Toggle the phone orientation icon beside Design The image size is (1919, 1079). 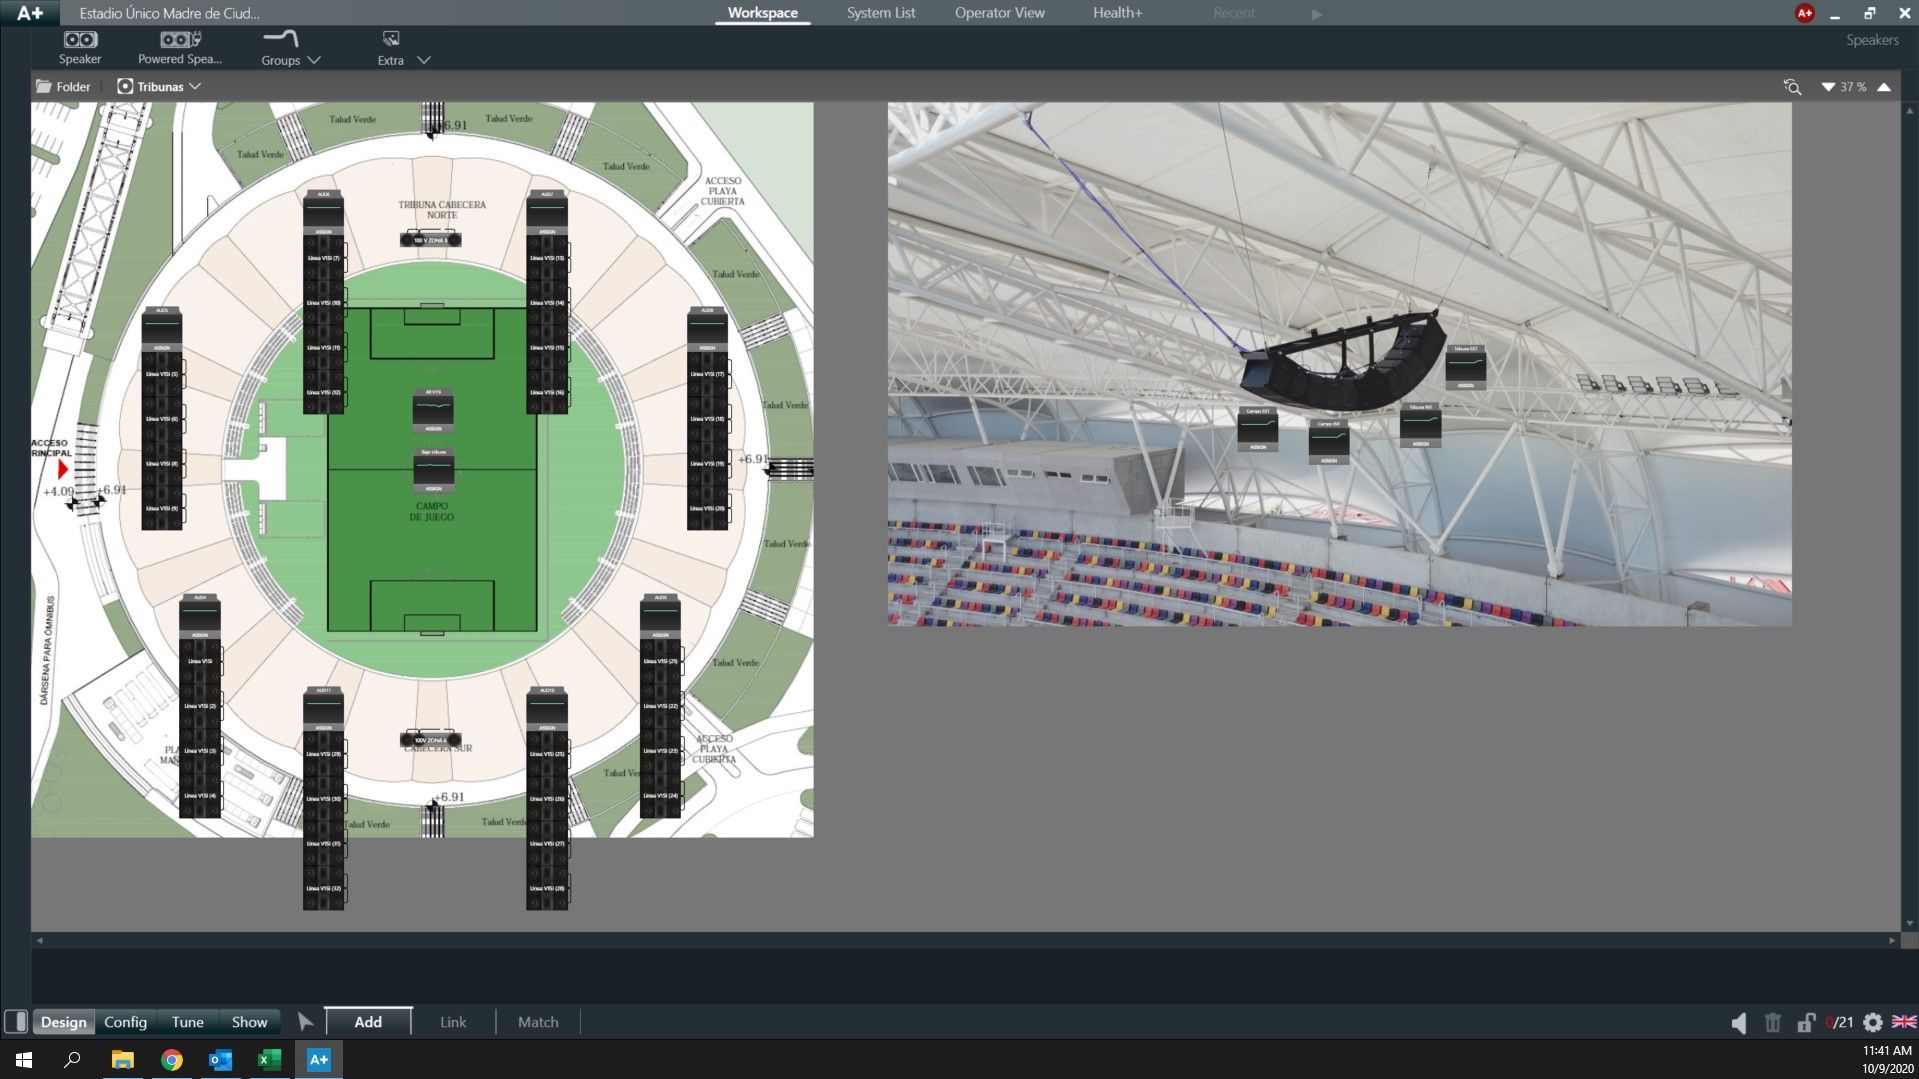coord(17,1022)
